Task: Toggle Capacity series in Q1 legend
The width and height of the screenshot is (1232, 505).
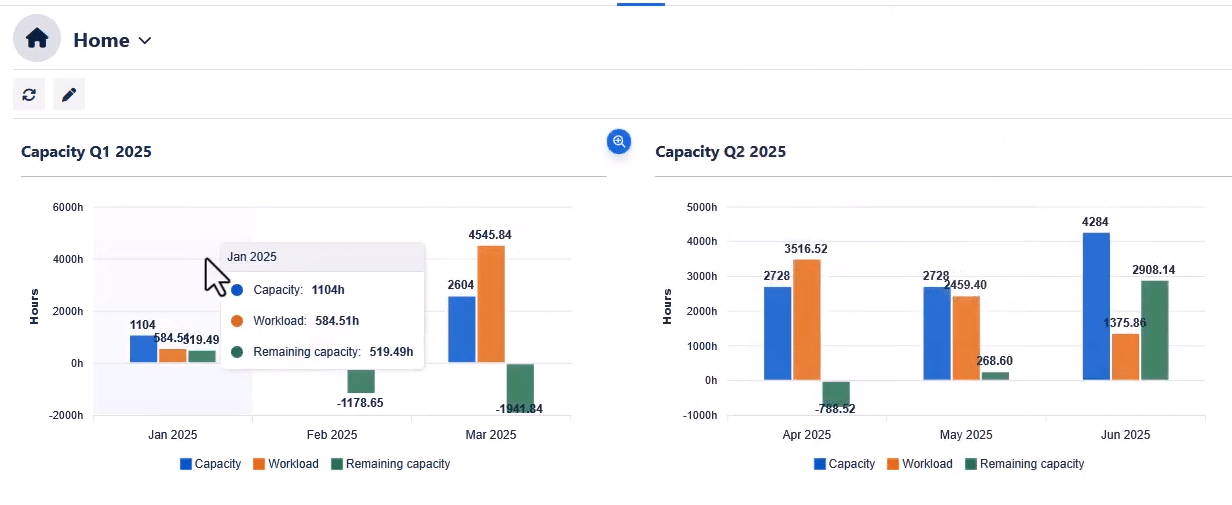Action: coord(211,464)
